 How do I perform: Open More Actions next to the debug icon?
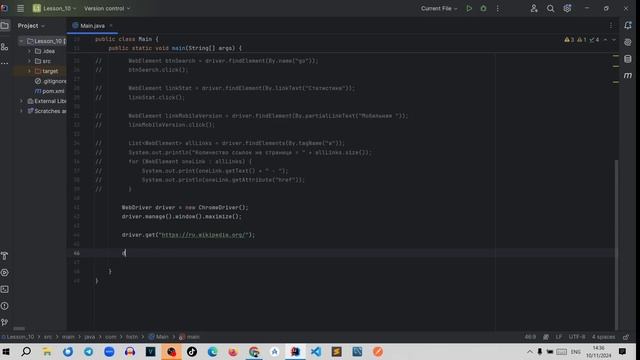pos(498,8)
